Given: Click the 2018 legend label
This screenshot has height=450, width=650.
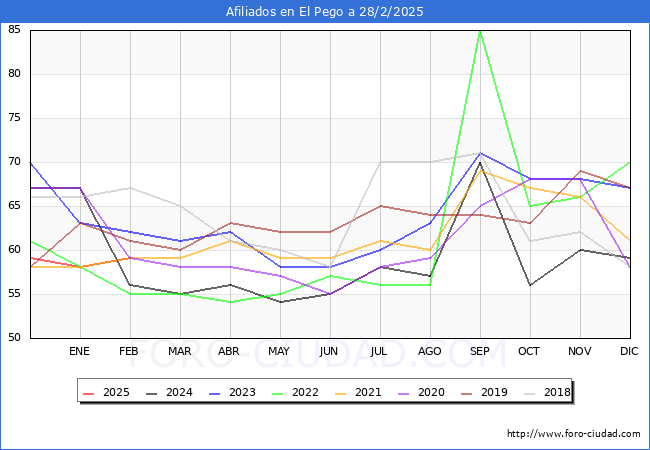Looking at the screenshot, I should coord(557,392).
